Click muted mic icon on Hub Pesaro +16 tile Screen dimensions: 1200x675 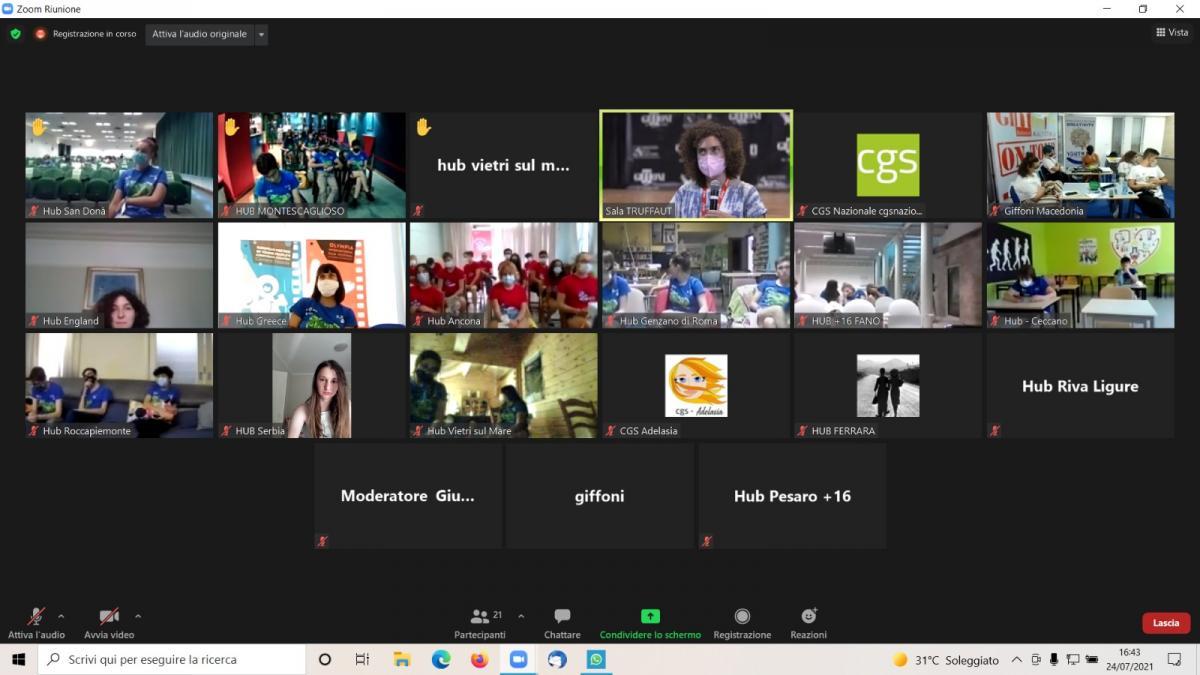707,541
